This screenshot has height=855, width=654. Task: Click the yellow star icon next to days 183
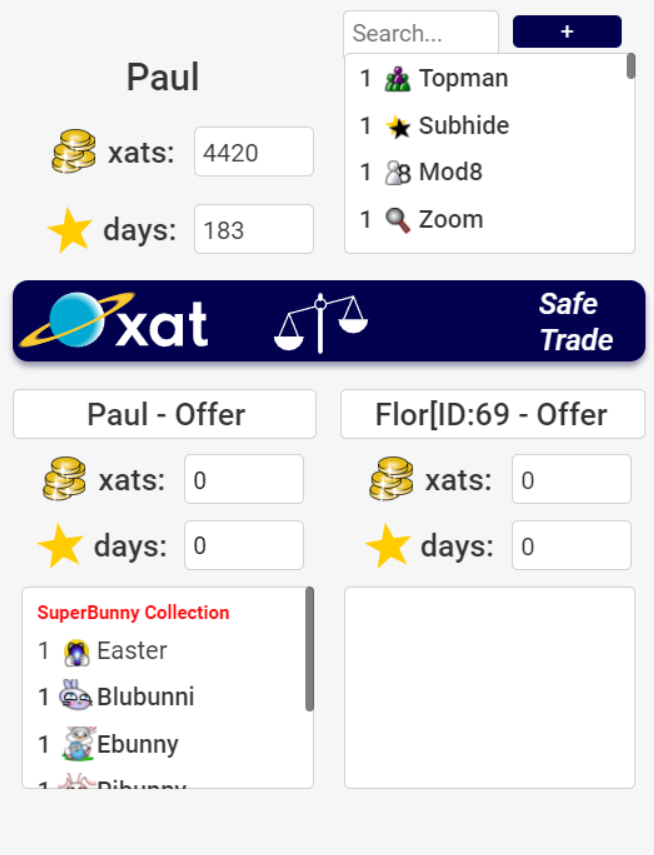69,228
